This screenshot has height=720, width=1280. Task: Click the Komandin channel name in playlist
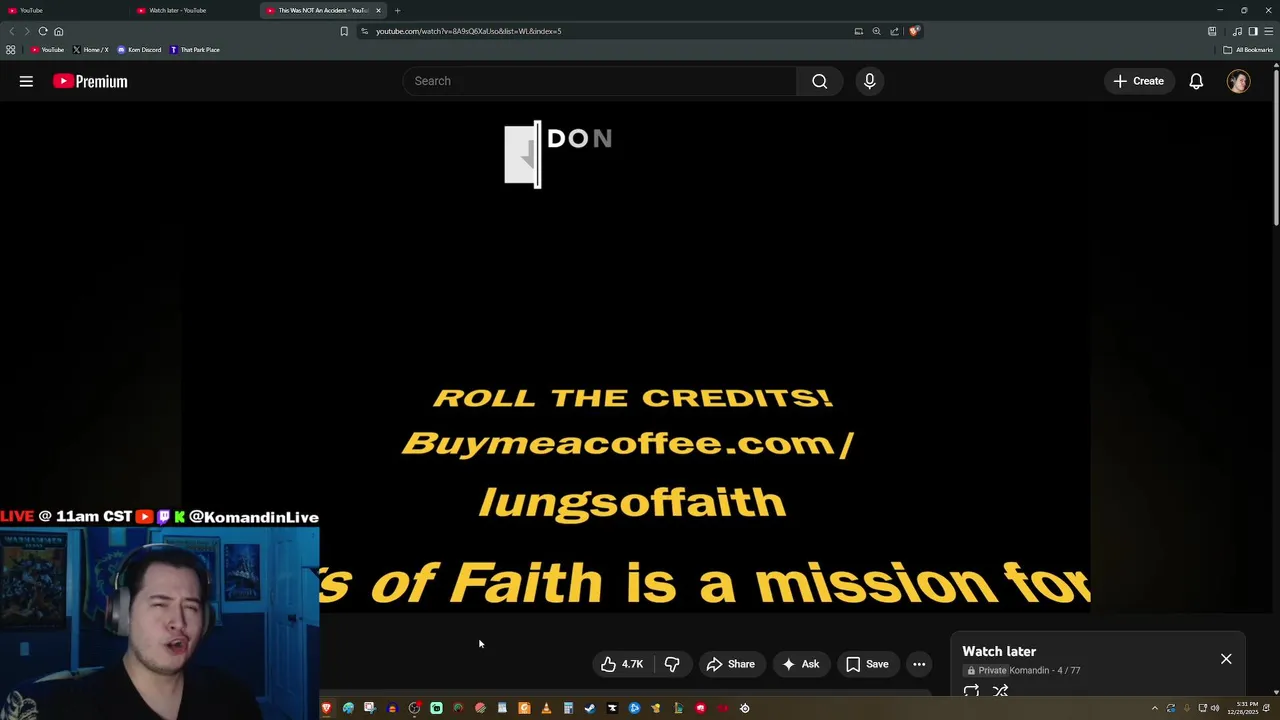1029,671
